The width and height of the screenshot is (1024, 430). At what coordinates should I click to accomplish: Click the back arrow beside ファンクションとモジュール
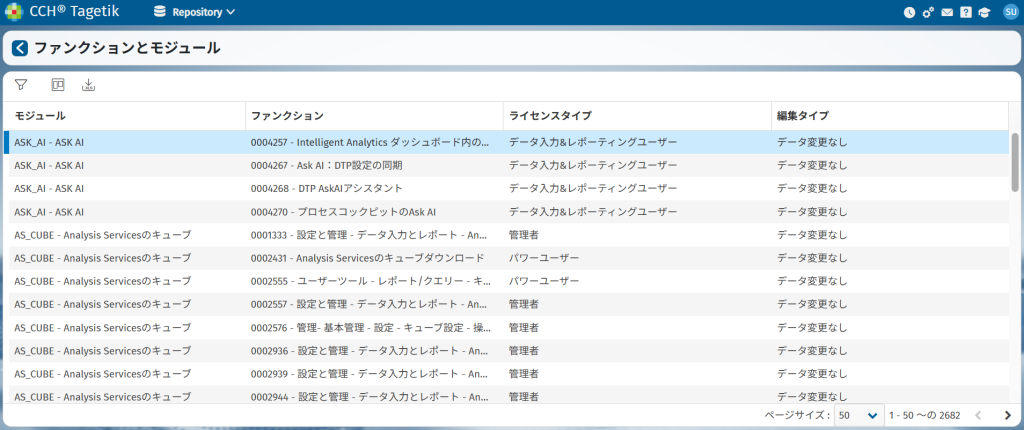point(19,48)
